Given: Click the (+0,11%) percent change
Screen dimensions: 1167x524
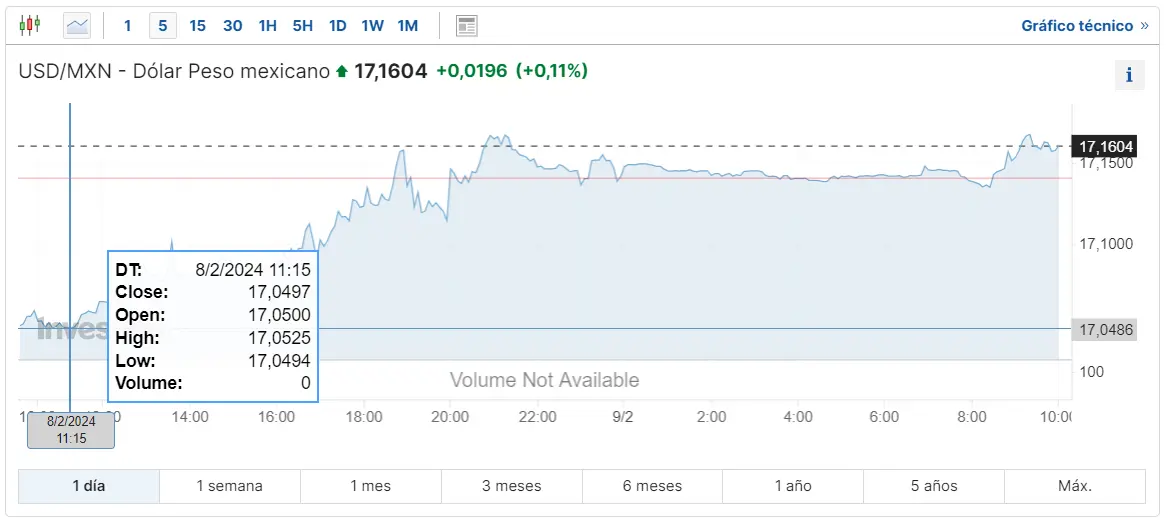Looking at the screenshot, I should click(x=551, y=71).
